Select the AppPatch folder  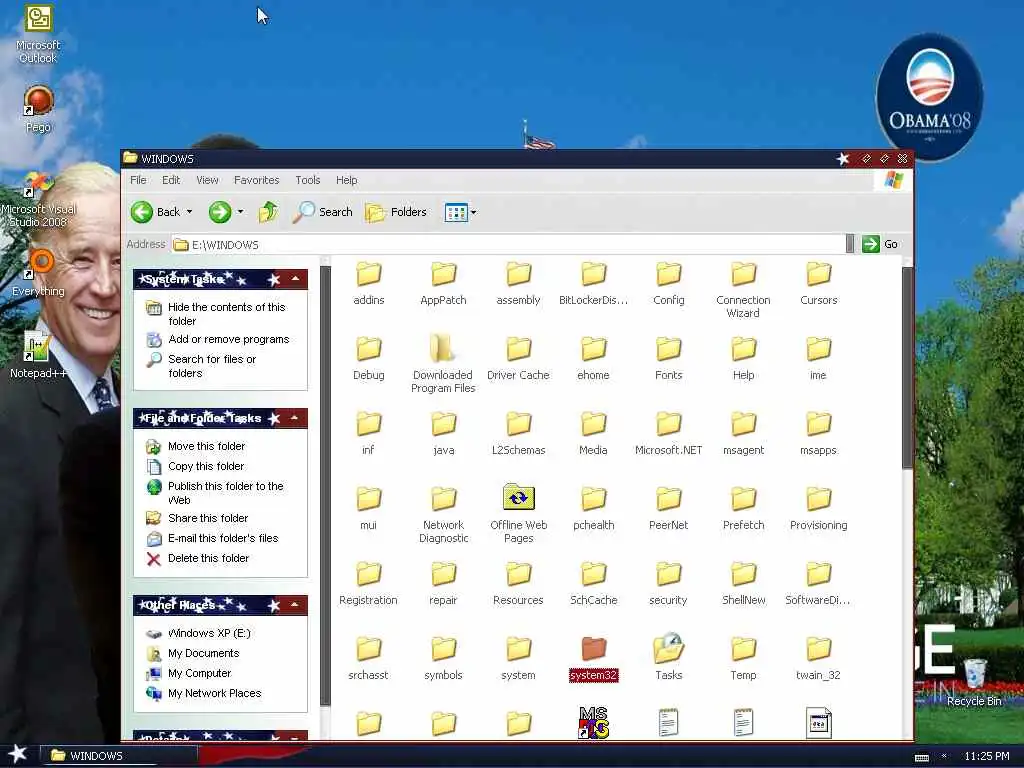[x=443, y=283]
